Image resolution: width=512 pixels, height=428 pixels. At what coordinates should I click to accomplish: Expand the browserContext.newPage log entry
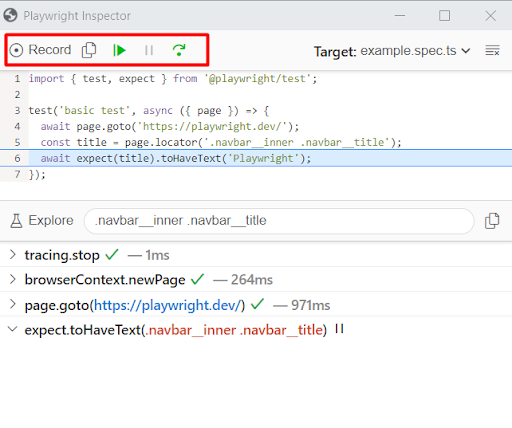click(13, 279)
